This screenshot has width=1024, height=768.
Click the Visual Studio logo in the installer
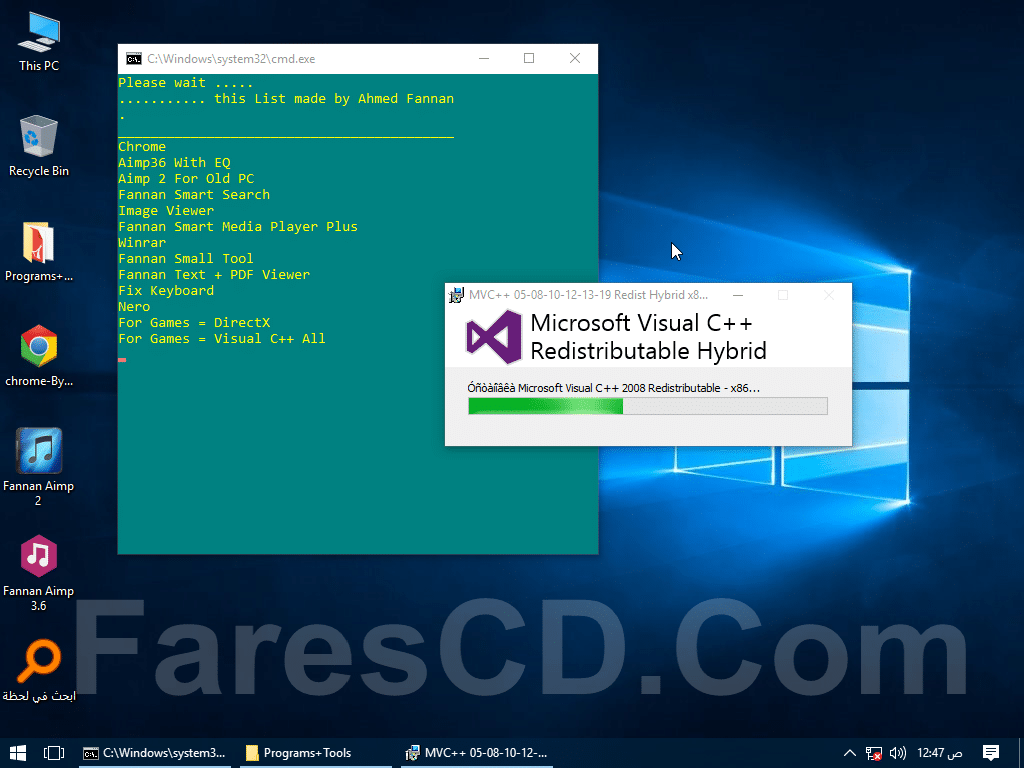pos(494,336)
